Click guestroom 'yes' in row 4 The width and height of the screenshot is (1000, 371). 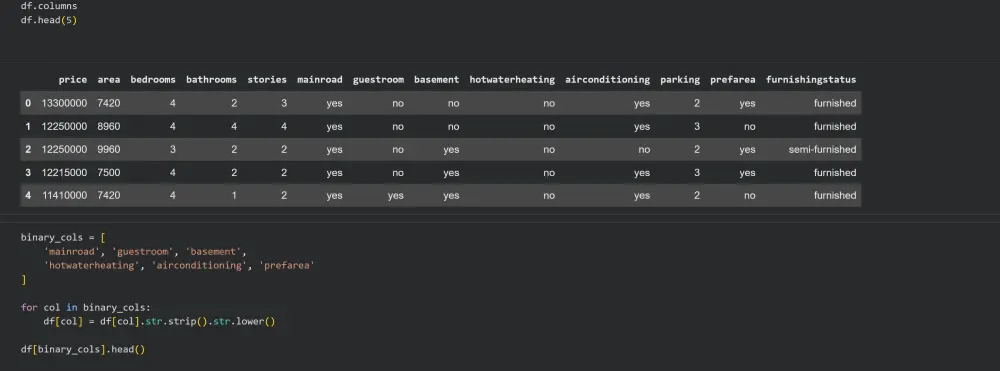[395, 196]
